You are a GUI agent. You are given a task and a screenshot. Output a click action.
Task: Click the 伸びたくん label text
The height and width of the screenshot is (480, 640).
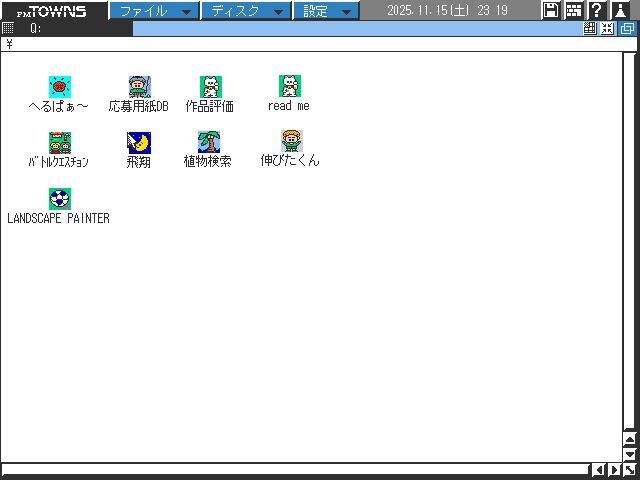[x=290, y=160]
